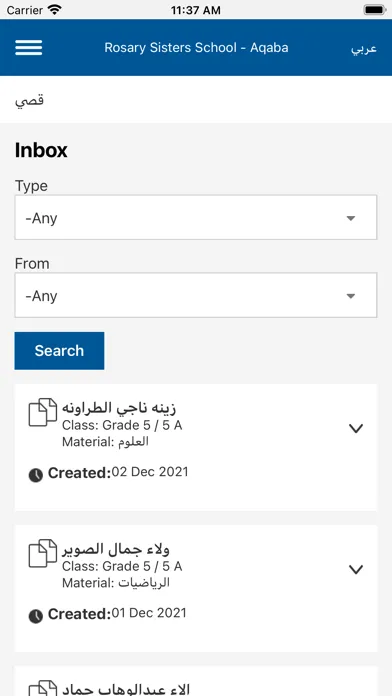
Task: Select the student name قصي
Action: tap(29, 100)
